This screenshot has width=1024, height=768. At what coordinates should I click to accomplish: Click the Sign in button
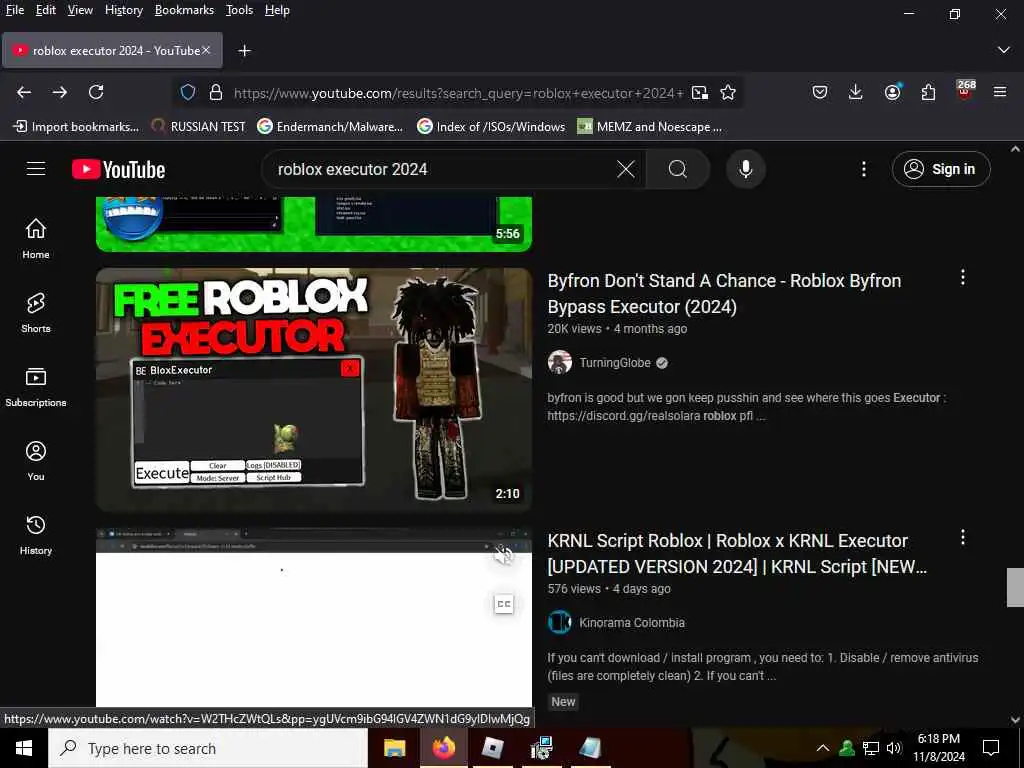pyautogui.click(x=941, y=169)
